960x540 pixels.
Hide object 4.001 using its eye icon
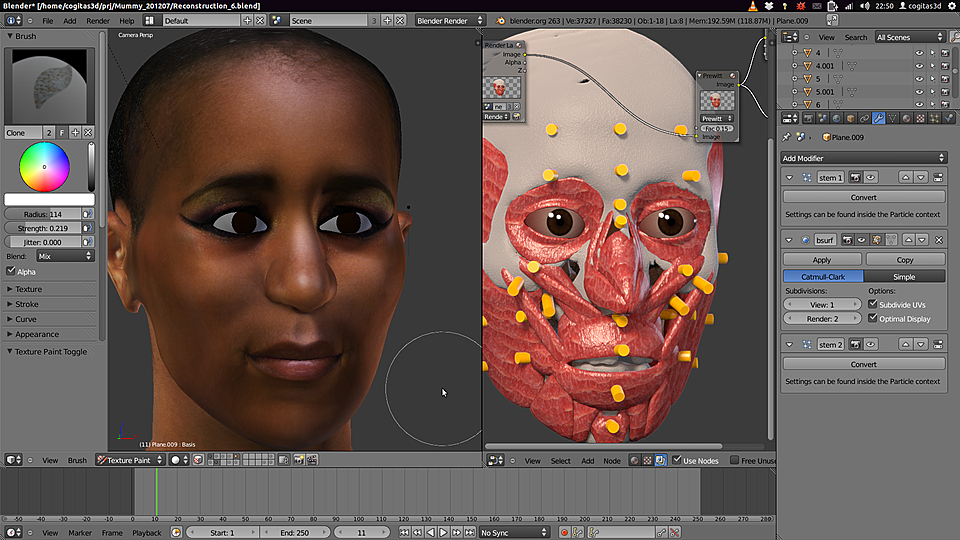pos(919,66)
